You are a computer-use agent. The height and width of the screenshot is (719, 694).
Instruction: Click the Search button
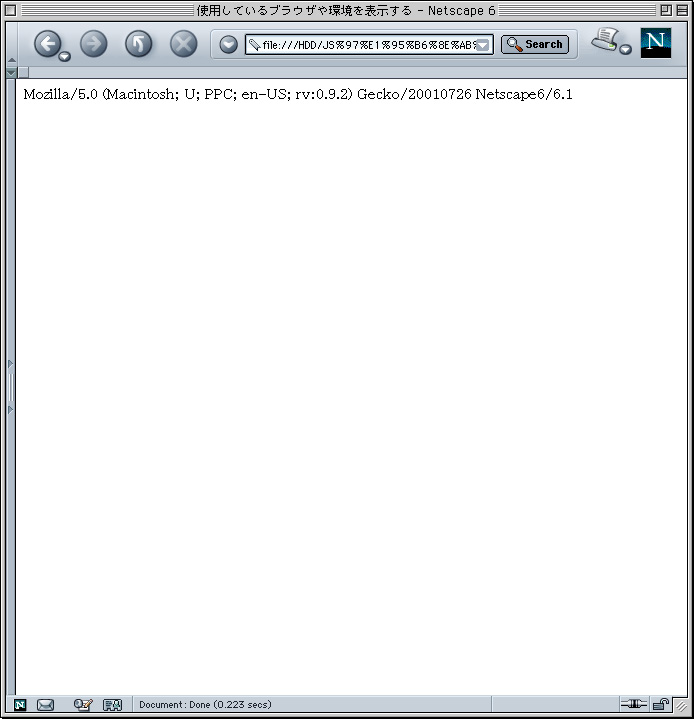click(535, 44)
